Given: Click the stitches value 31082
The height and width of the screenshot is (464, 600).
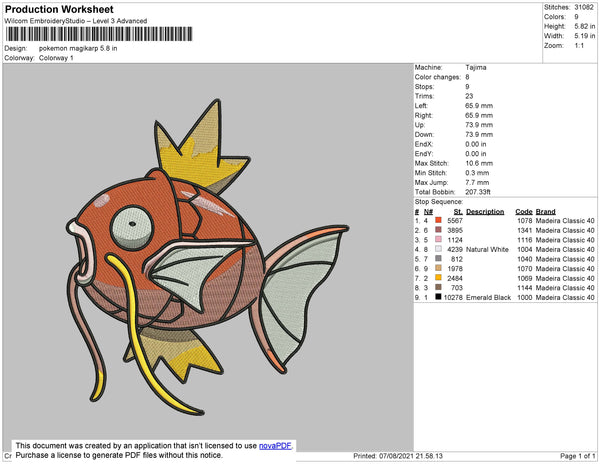Looking at the screenshot, I should 584,7.
